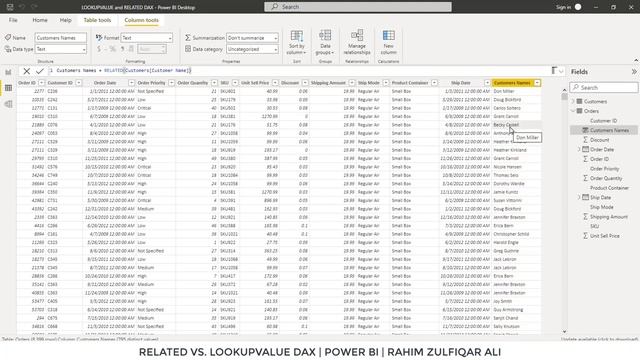The height and width of the screenshot is (360, 640).
Task: Click the decimal places Auto stepper
Action: (x=152, y=49)
